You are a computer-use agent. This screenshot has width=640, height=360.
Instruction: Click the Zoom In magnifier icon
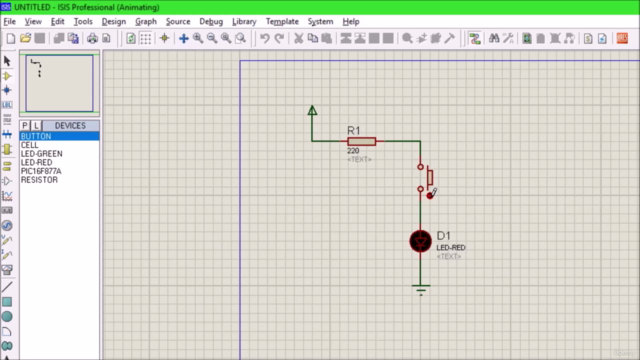tap(198, 38)
